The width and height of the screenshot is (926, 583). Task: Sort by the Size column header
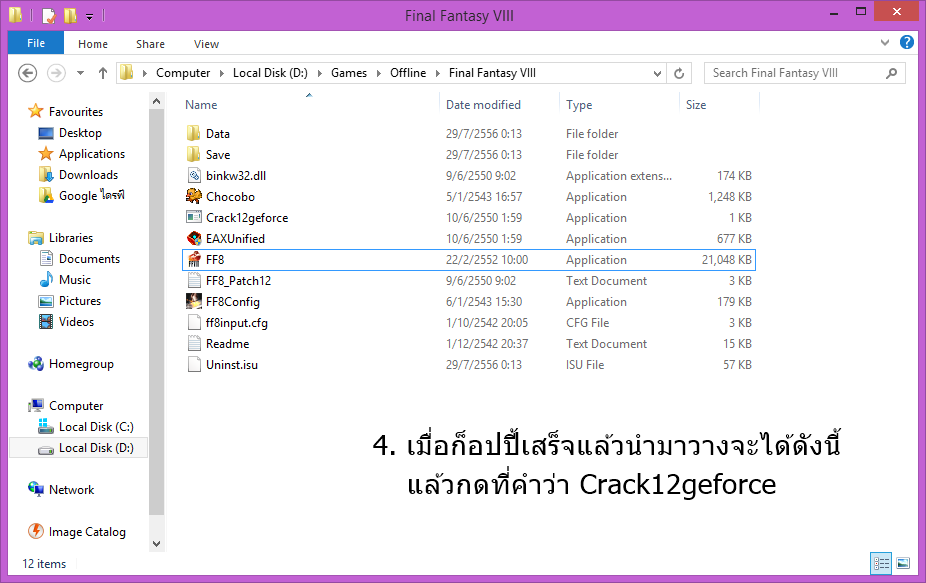click(x=696, y=105)
